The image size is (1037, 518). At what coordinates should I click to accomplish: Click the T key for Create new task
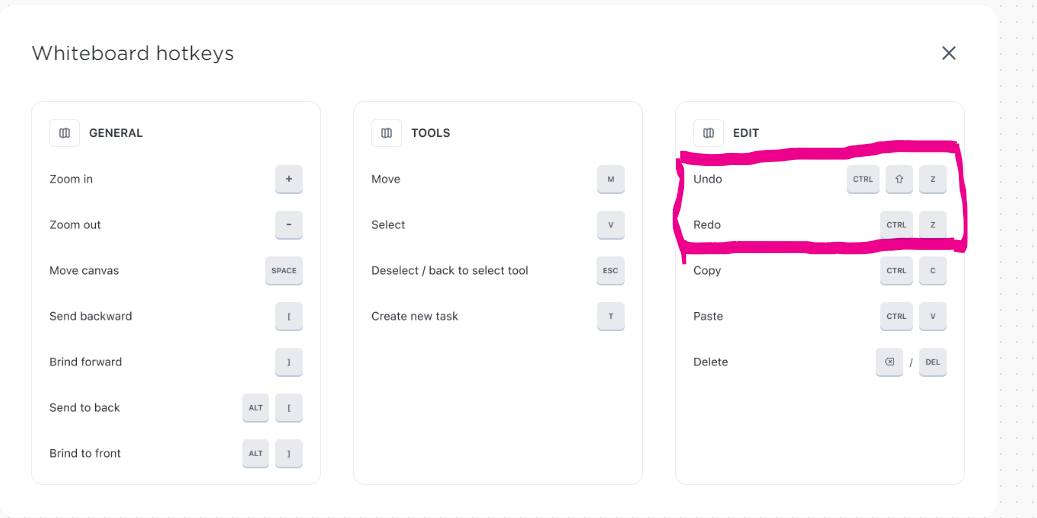610,316
